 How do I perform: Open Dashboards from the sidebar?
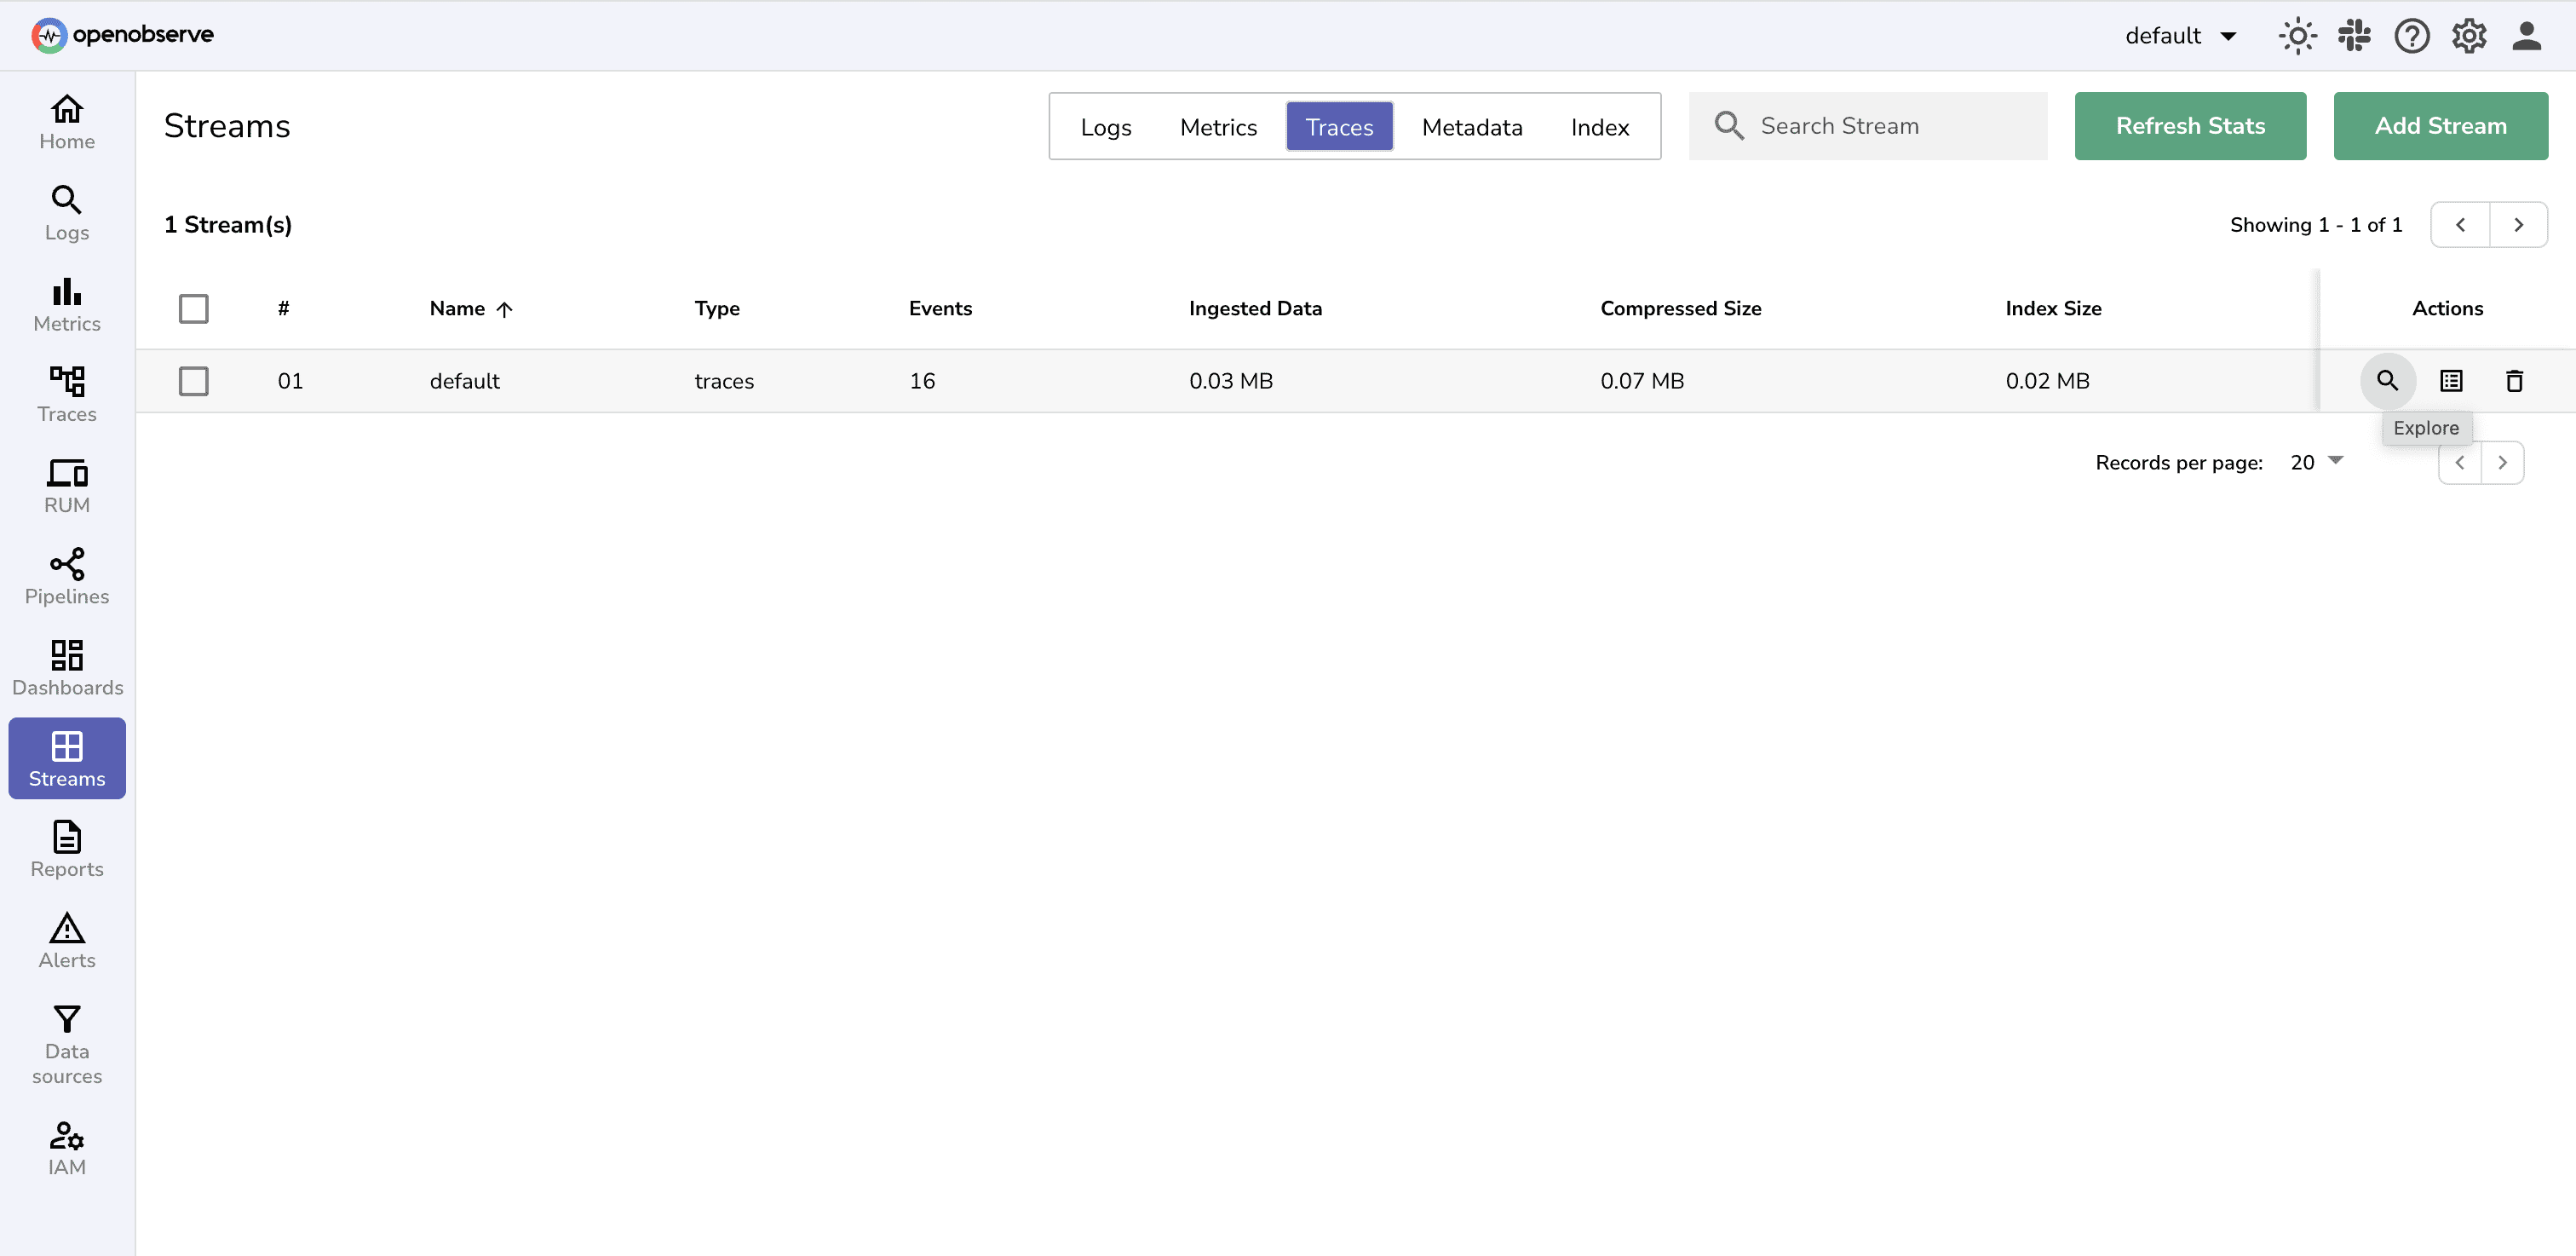[66, 667]
